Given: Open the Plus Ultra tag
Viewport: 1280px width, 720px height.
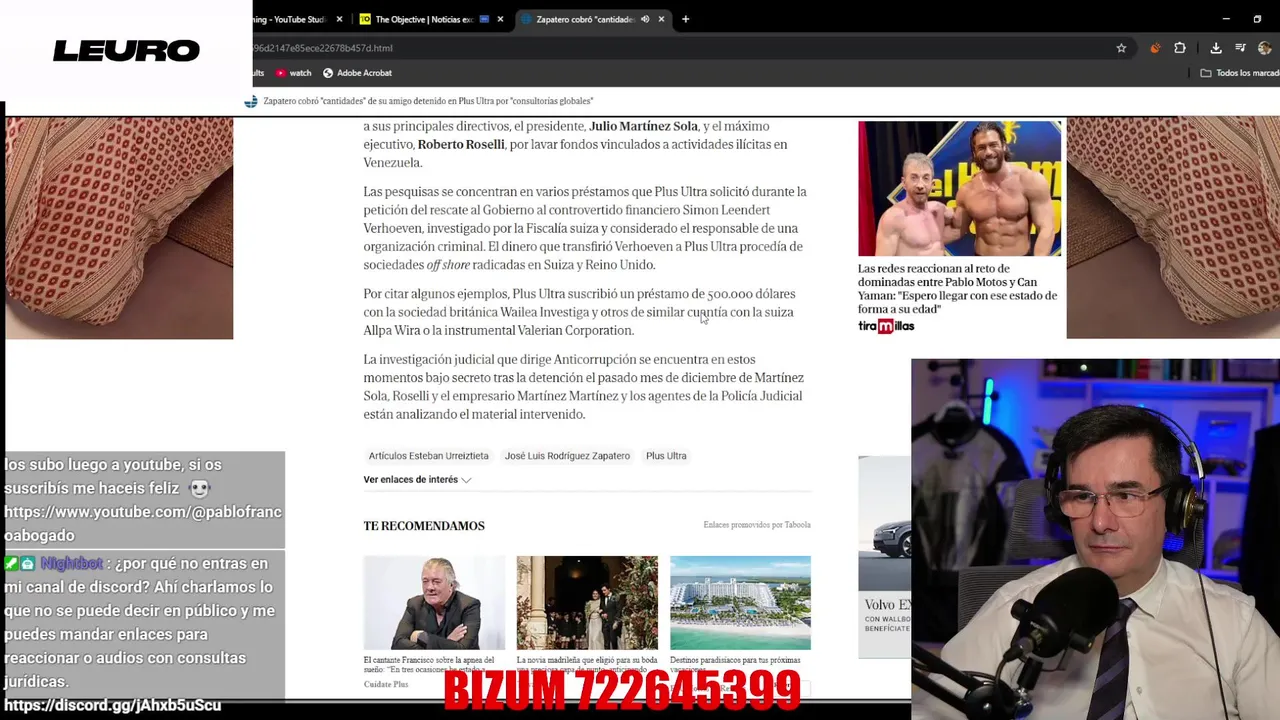Looking at the screenshot, I should (x=666, y=456).
